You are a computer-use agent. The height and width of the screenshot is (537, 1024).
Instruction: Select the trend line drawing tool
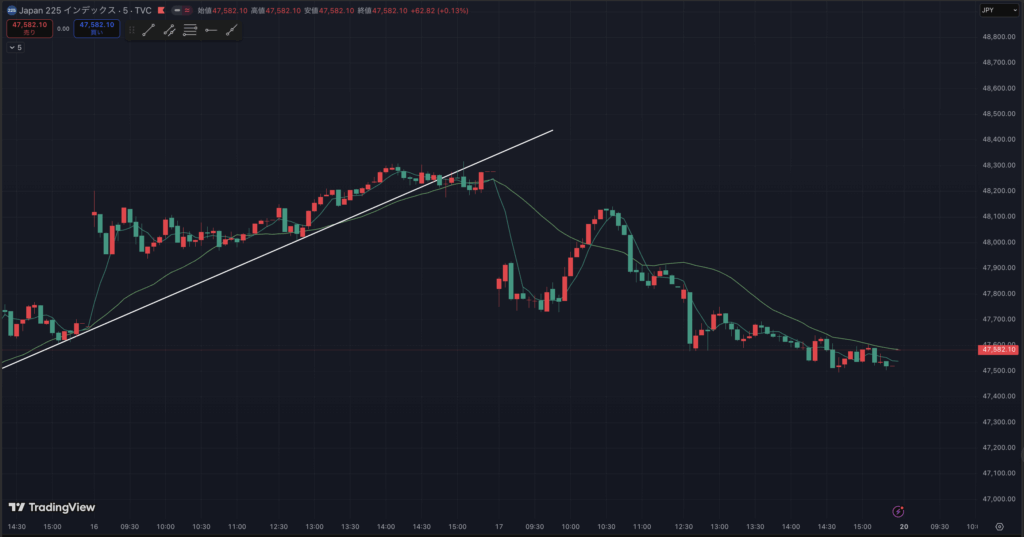point(149,30)
